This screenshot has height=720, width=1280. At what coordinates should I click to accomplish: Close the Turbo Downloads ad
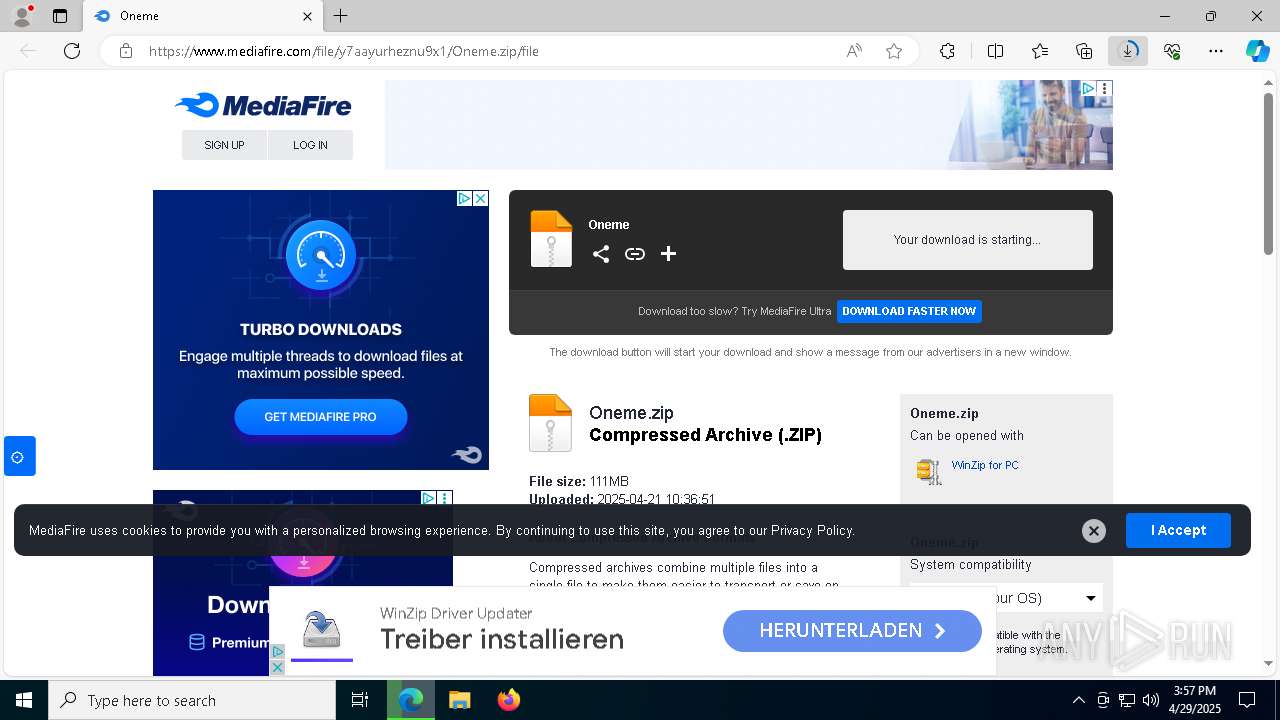tap(481, 198)
